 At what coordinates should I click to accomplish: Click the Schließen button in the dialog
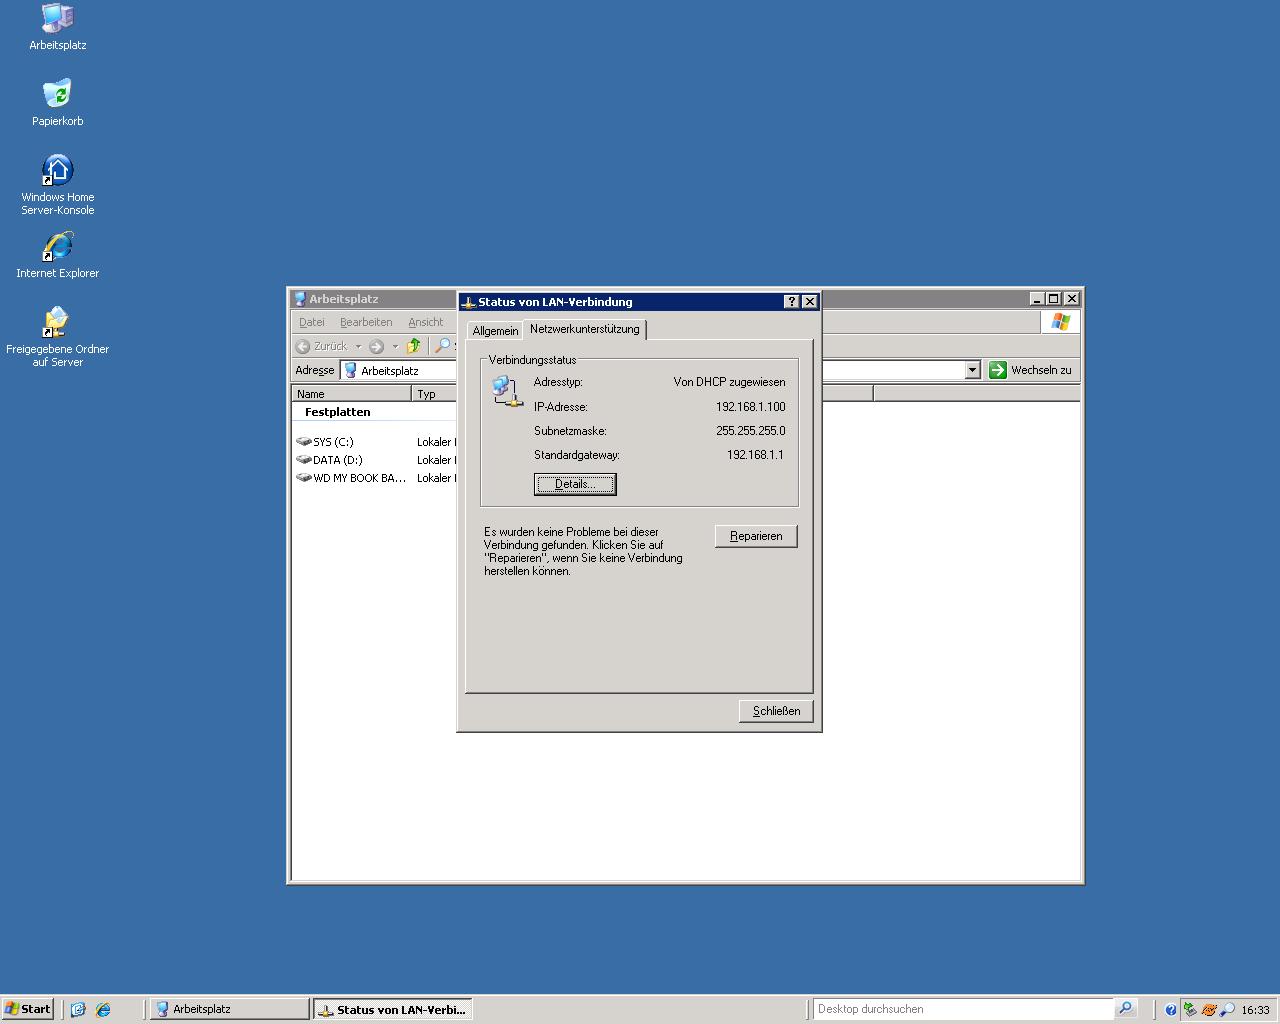776,711
